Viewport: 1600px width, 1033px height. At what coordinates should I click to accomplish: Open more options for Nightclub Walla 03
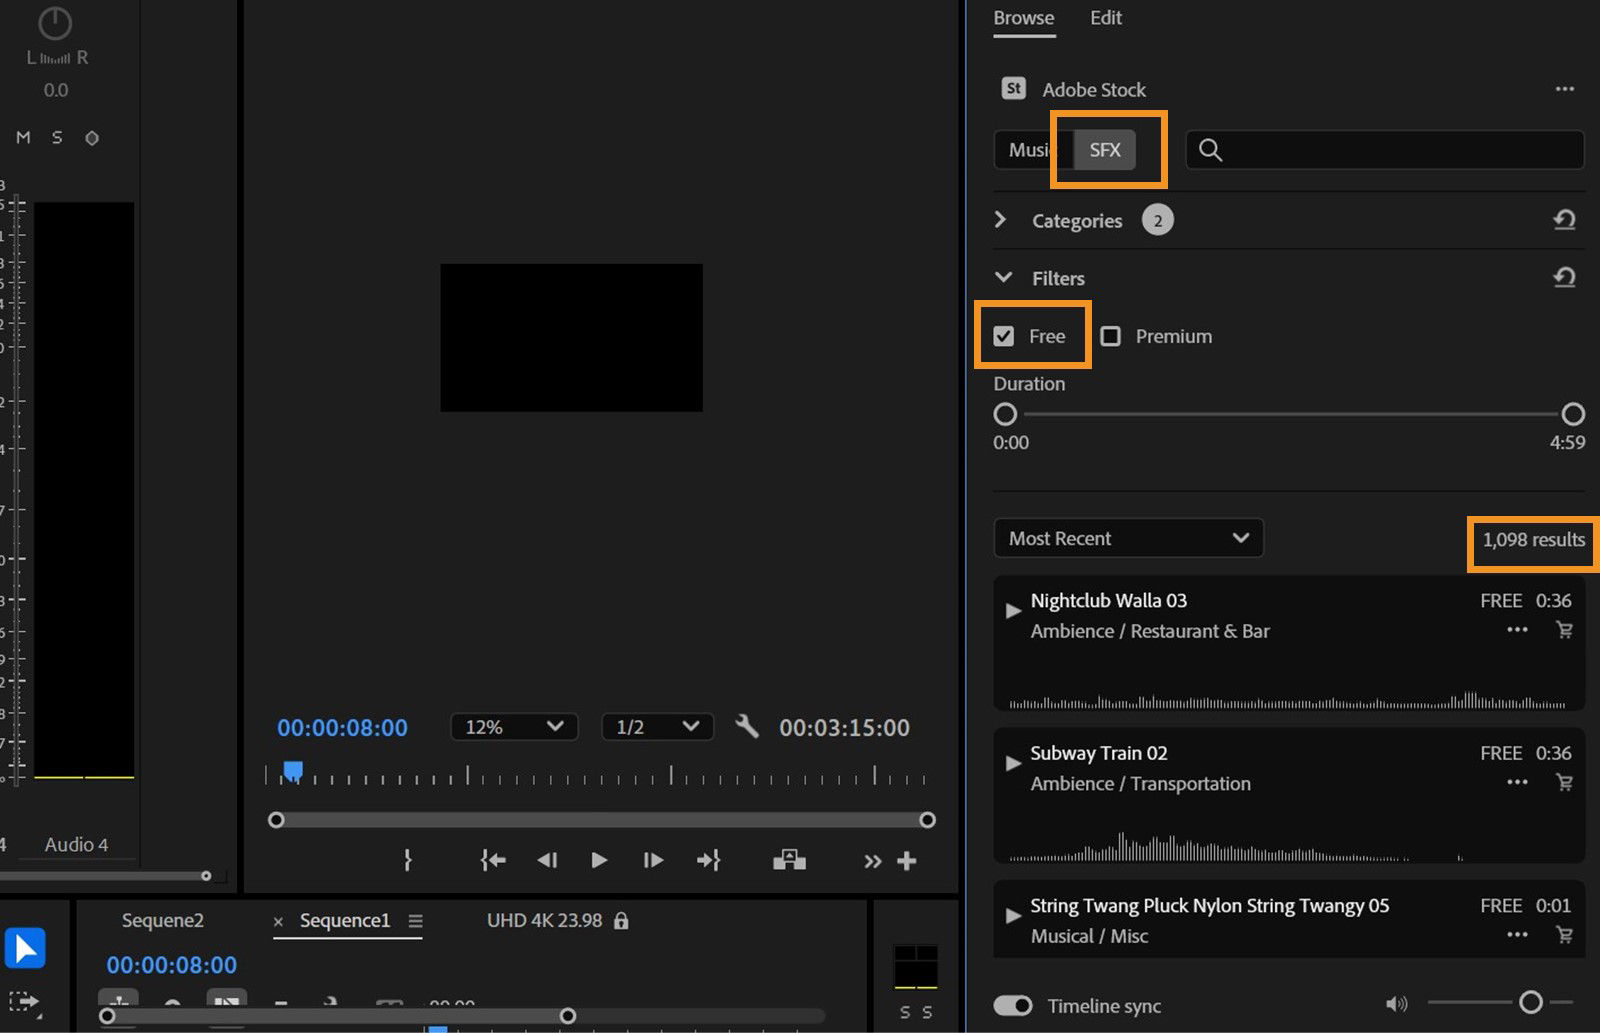click(x=1517, y=630)
